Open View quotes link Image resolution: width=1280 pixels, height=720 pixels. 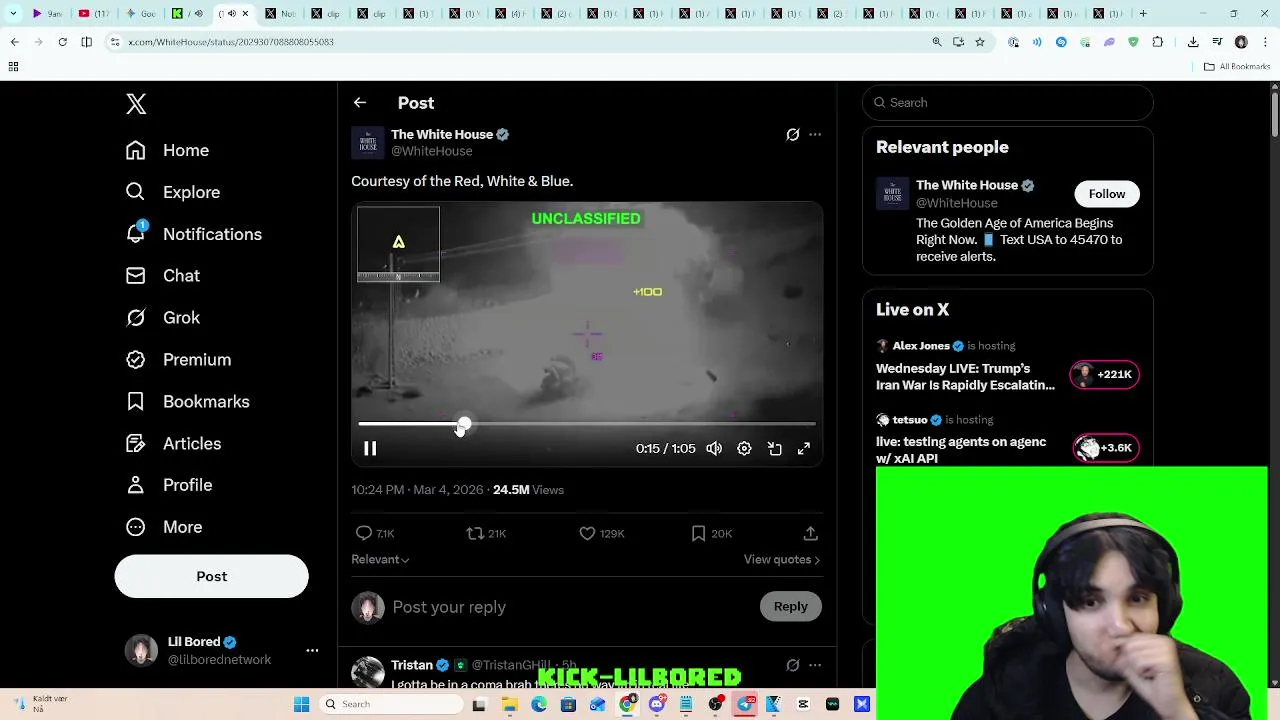click(x=782, y=560)
